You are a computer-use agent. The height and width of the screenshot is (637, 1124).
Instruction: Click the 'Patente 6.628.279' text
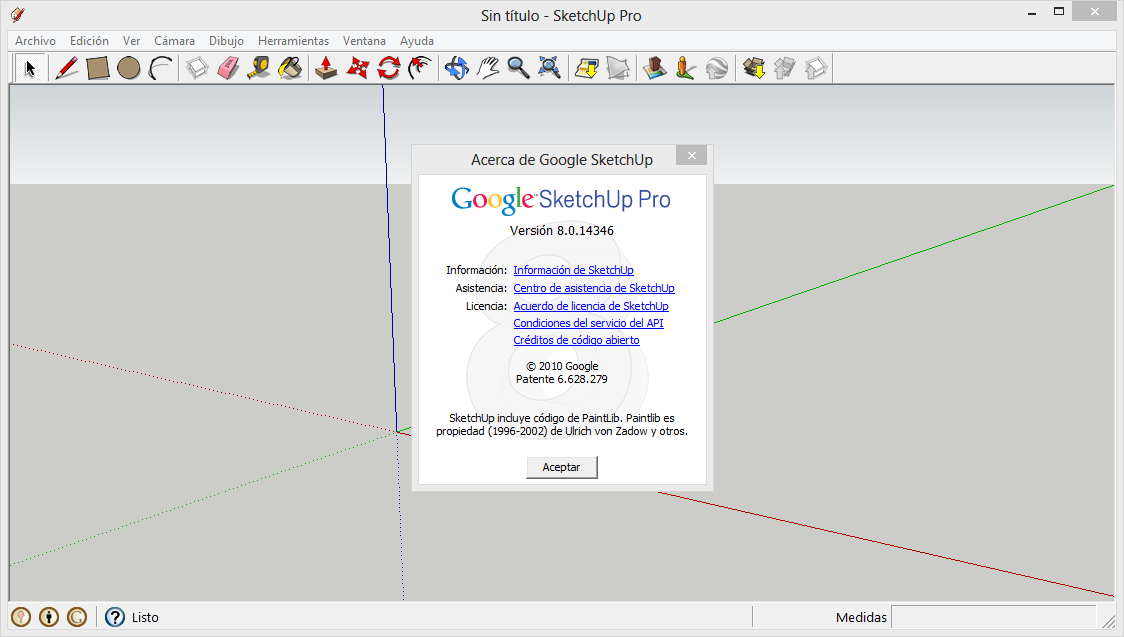tap(561, 379)
